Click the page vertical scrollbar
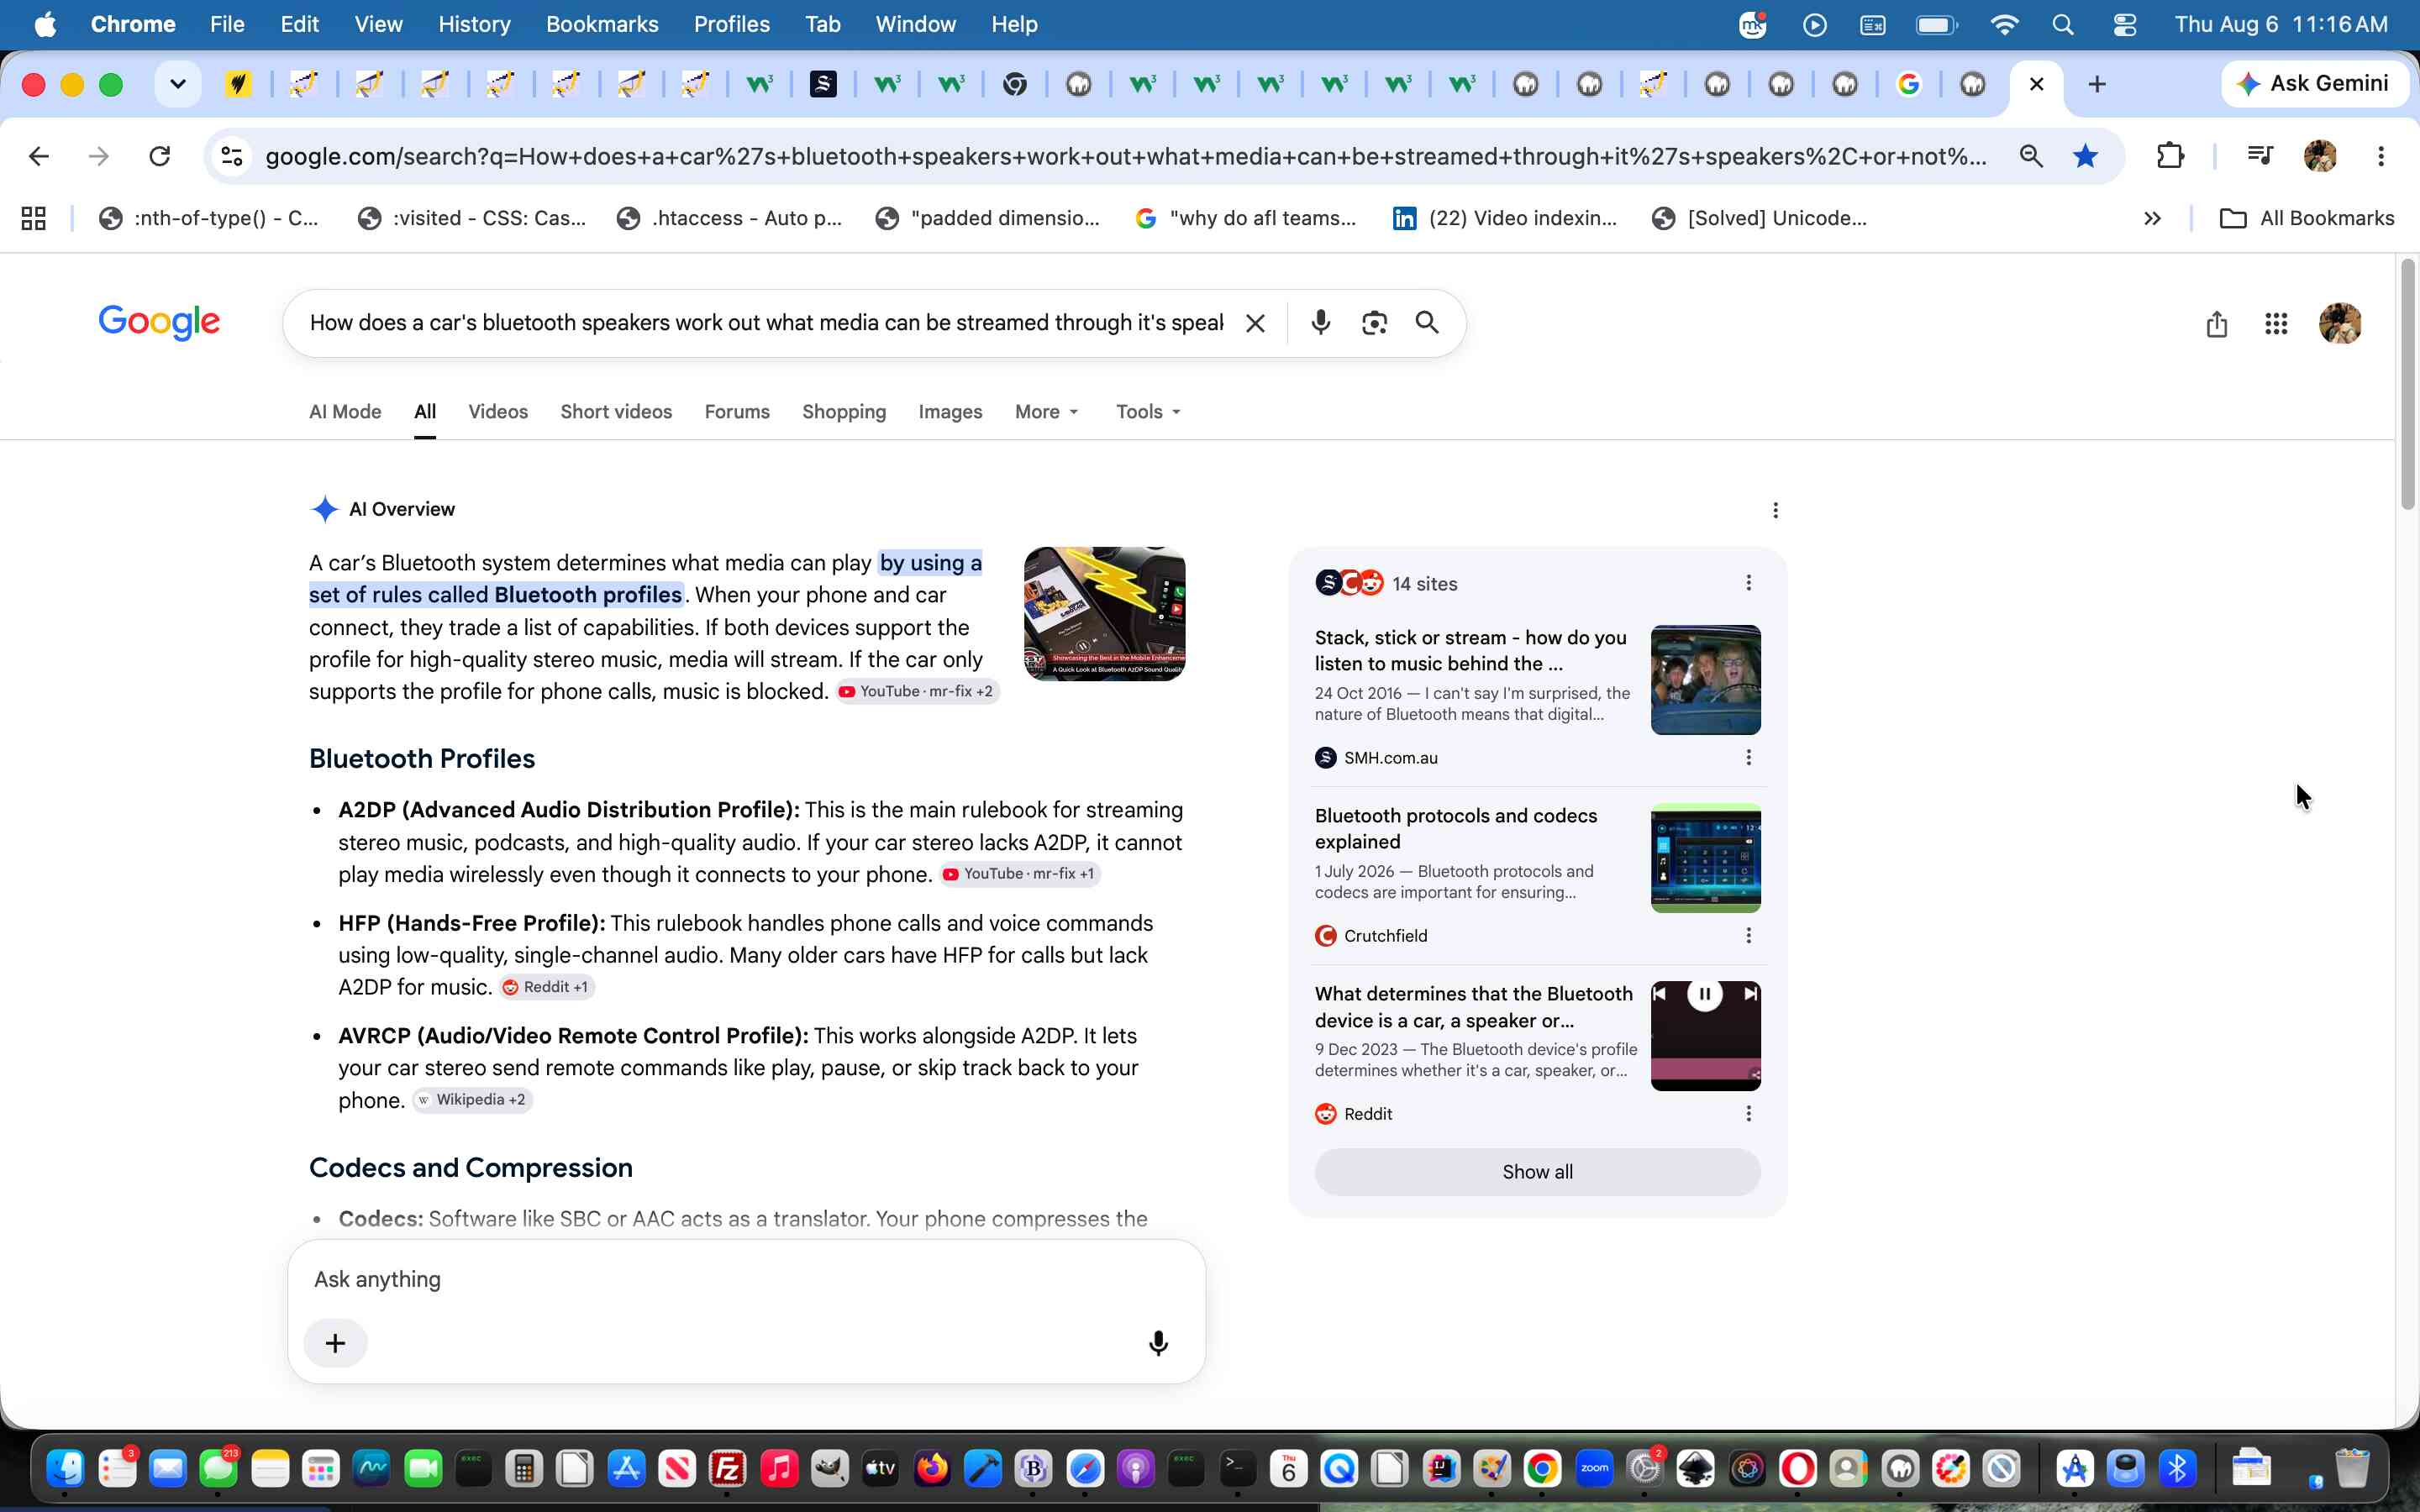This screenshot has height=1512, width=2420. [x=2407, y=385]
